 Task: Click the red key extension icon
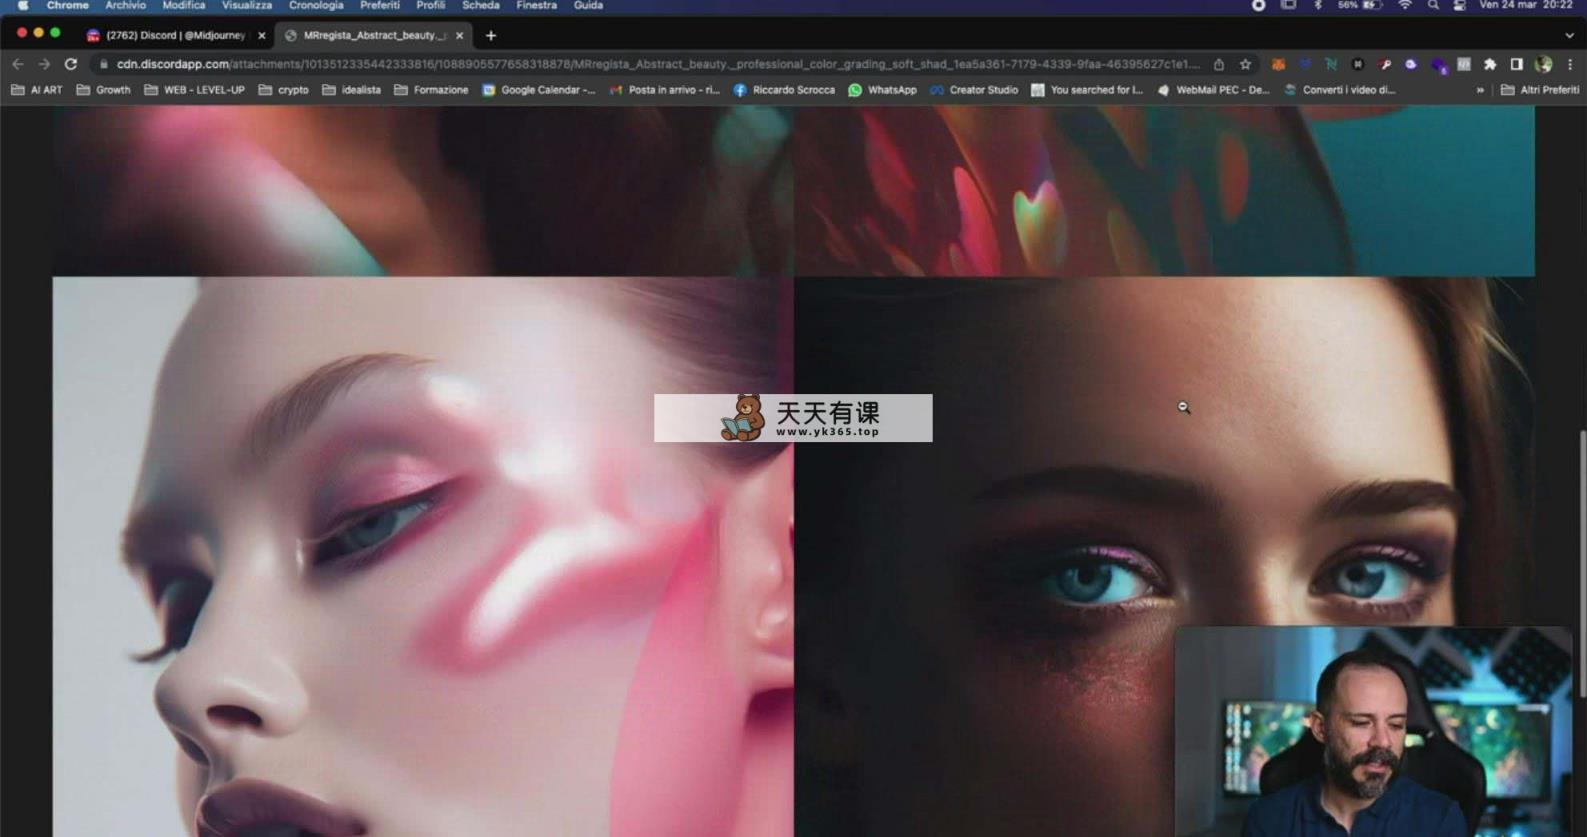[x=1385, y=64]
